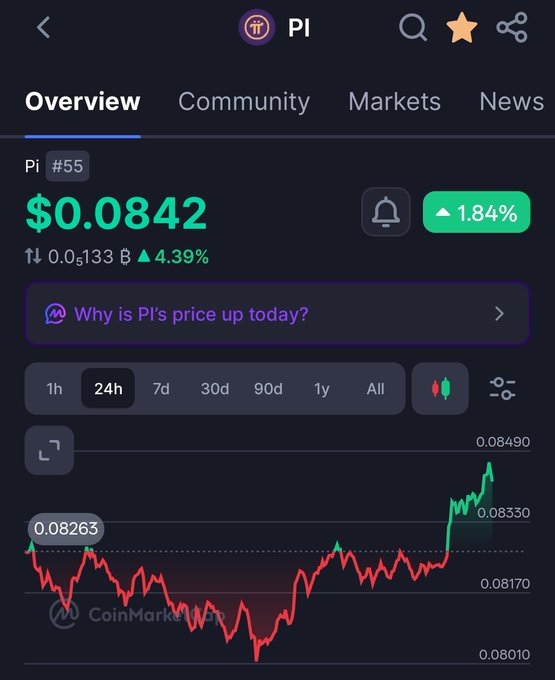The image size is (555, 680).
Task: Open 'Why is PI's price up today?'
Action: tap(278, 314)
